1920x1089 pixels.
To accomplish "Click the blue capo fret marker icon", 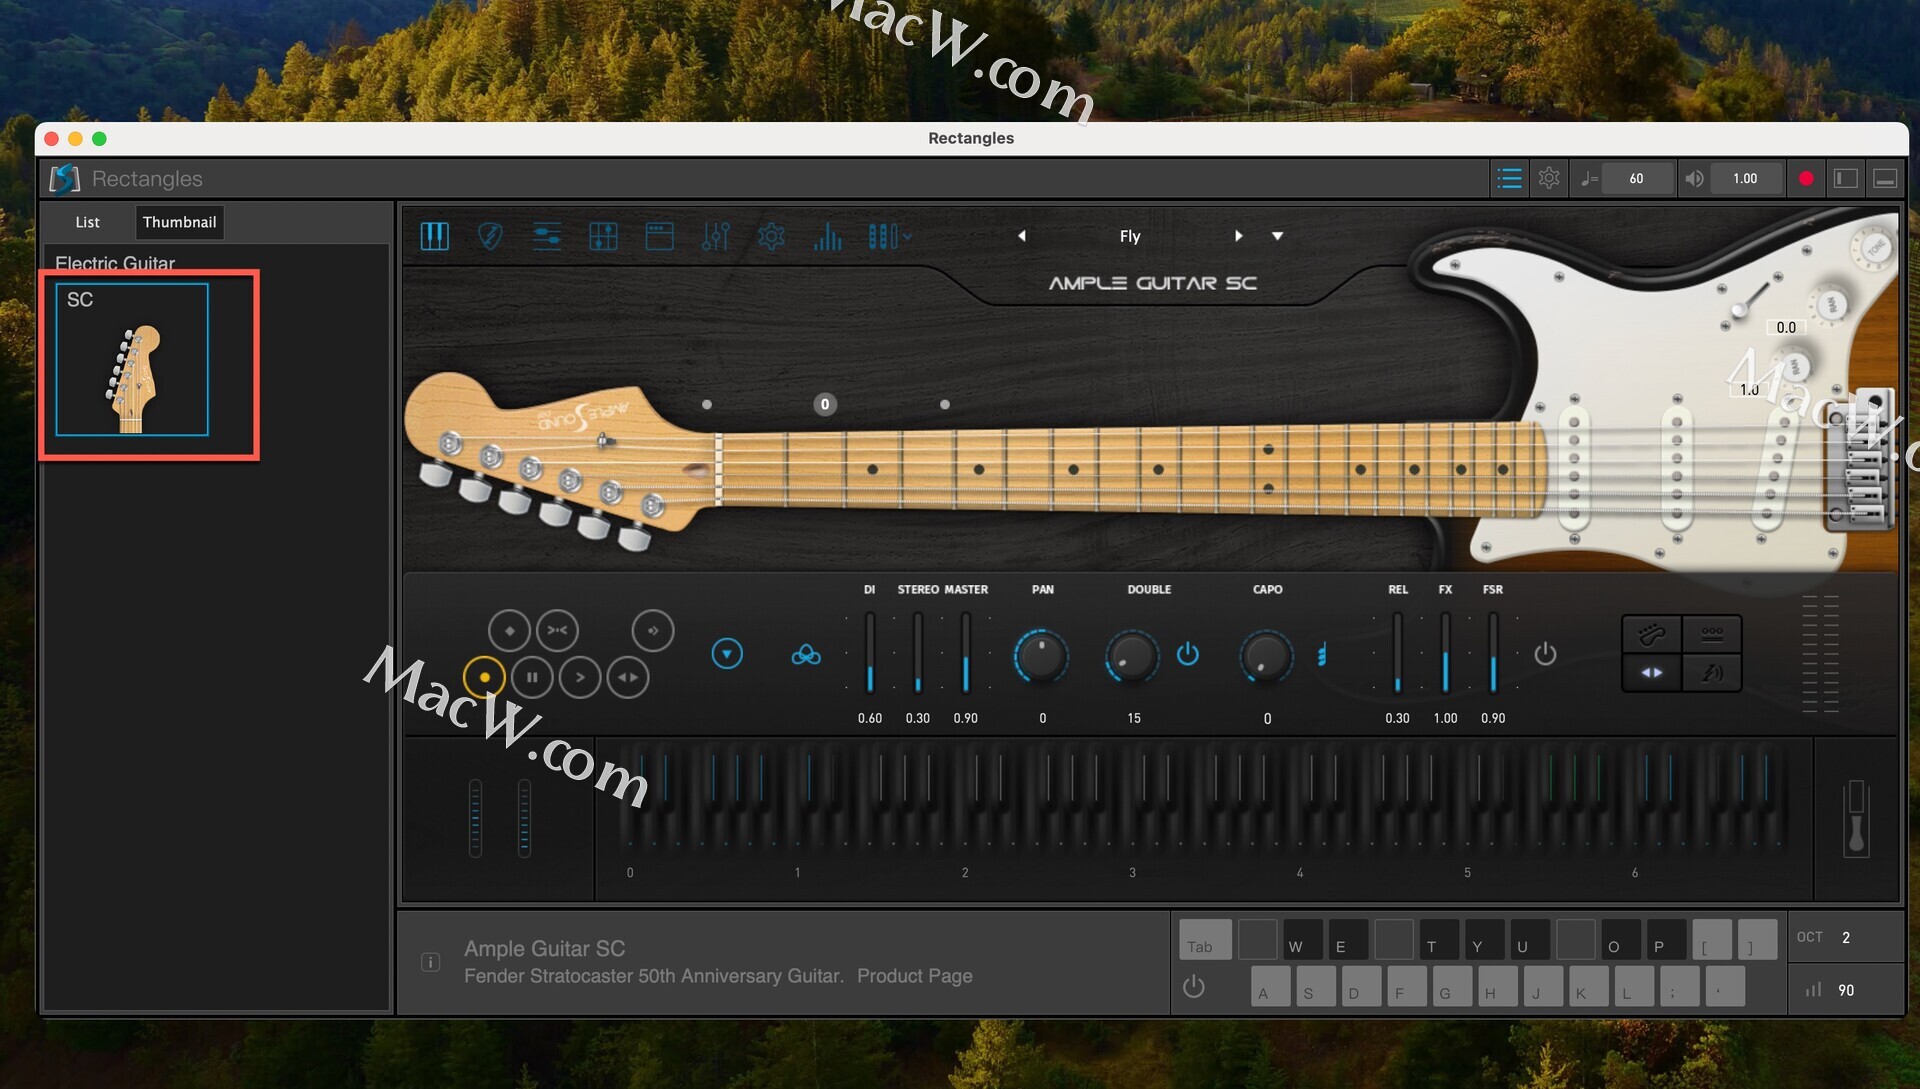I will [1322, 655].
